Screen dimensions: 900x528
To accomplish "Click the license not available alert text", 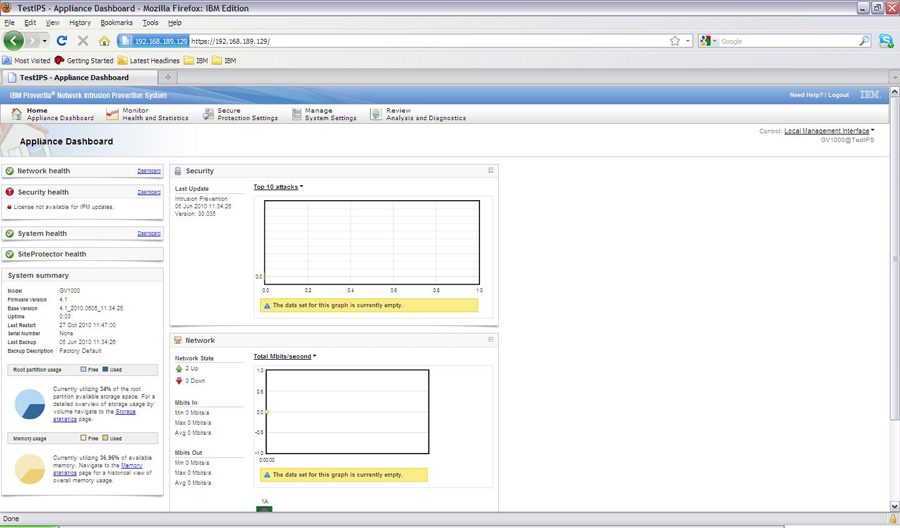I will click(x=63, y=207).
